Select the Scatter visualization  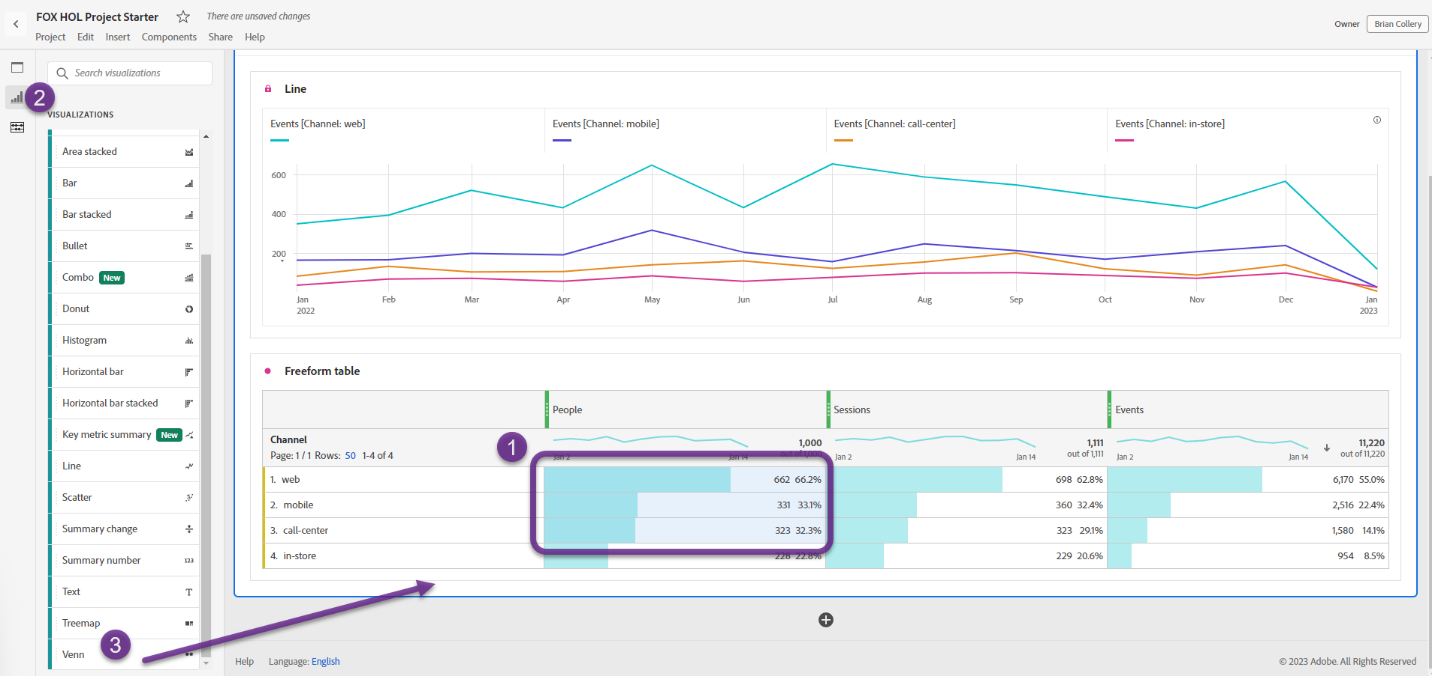click(124, 498)
